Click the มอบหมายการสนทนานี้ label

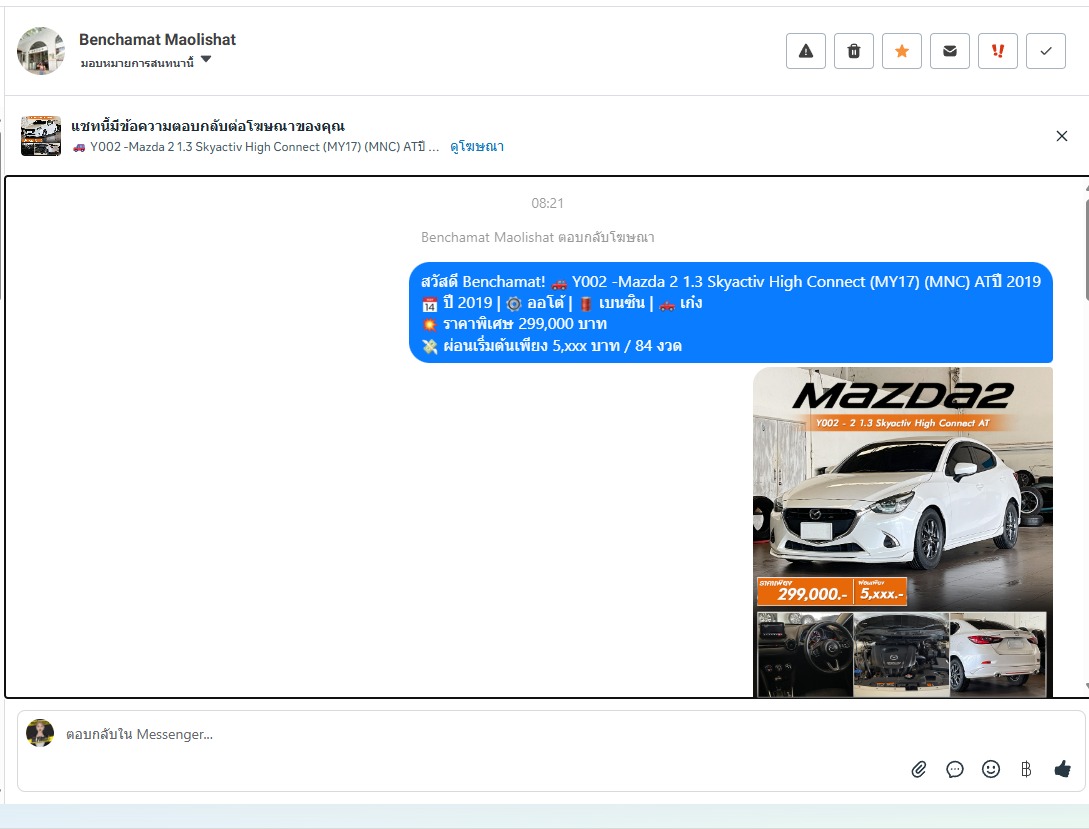coord(137,63)
